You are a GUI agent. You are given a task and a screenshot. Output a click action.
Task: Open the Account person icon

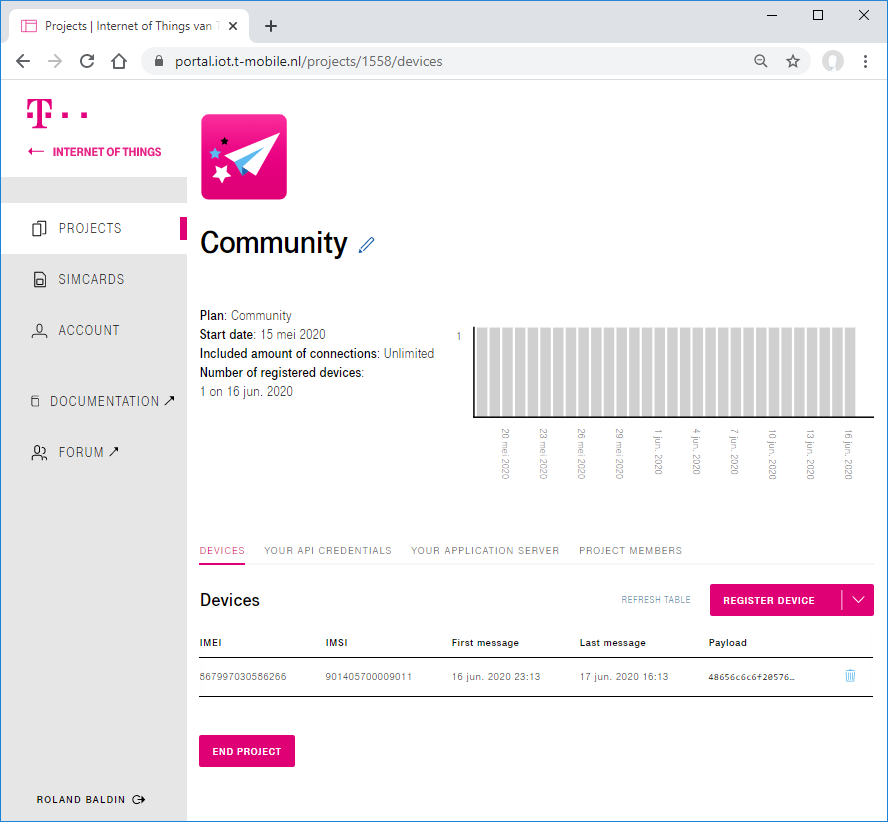[39, 331]
